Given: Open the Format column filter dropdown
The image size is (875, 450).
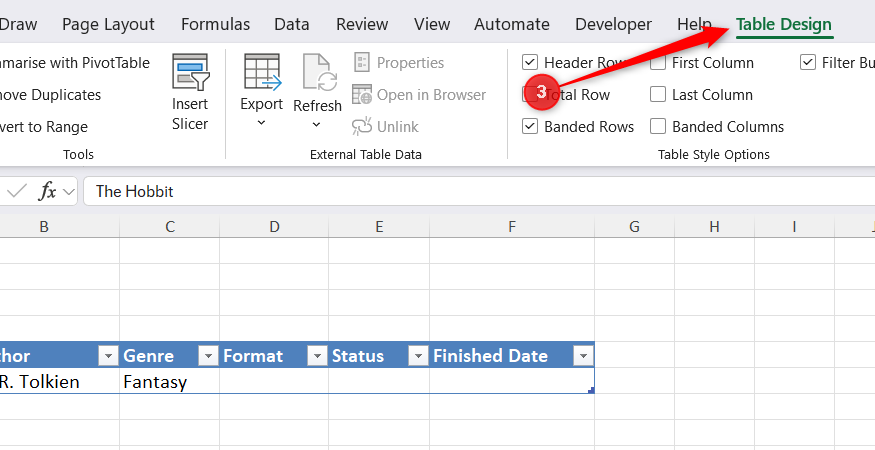Looking at the screenshot, I should click(317, 355).
